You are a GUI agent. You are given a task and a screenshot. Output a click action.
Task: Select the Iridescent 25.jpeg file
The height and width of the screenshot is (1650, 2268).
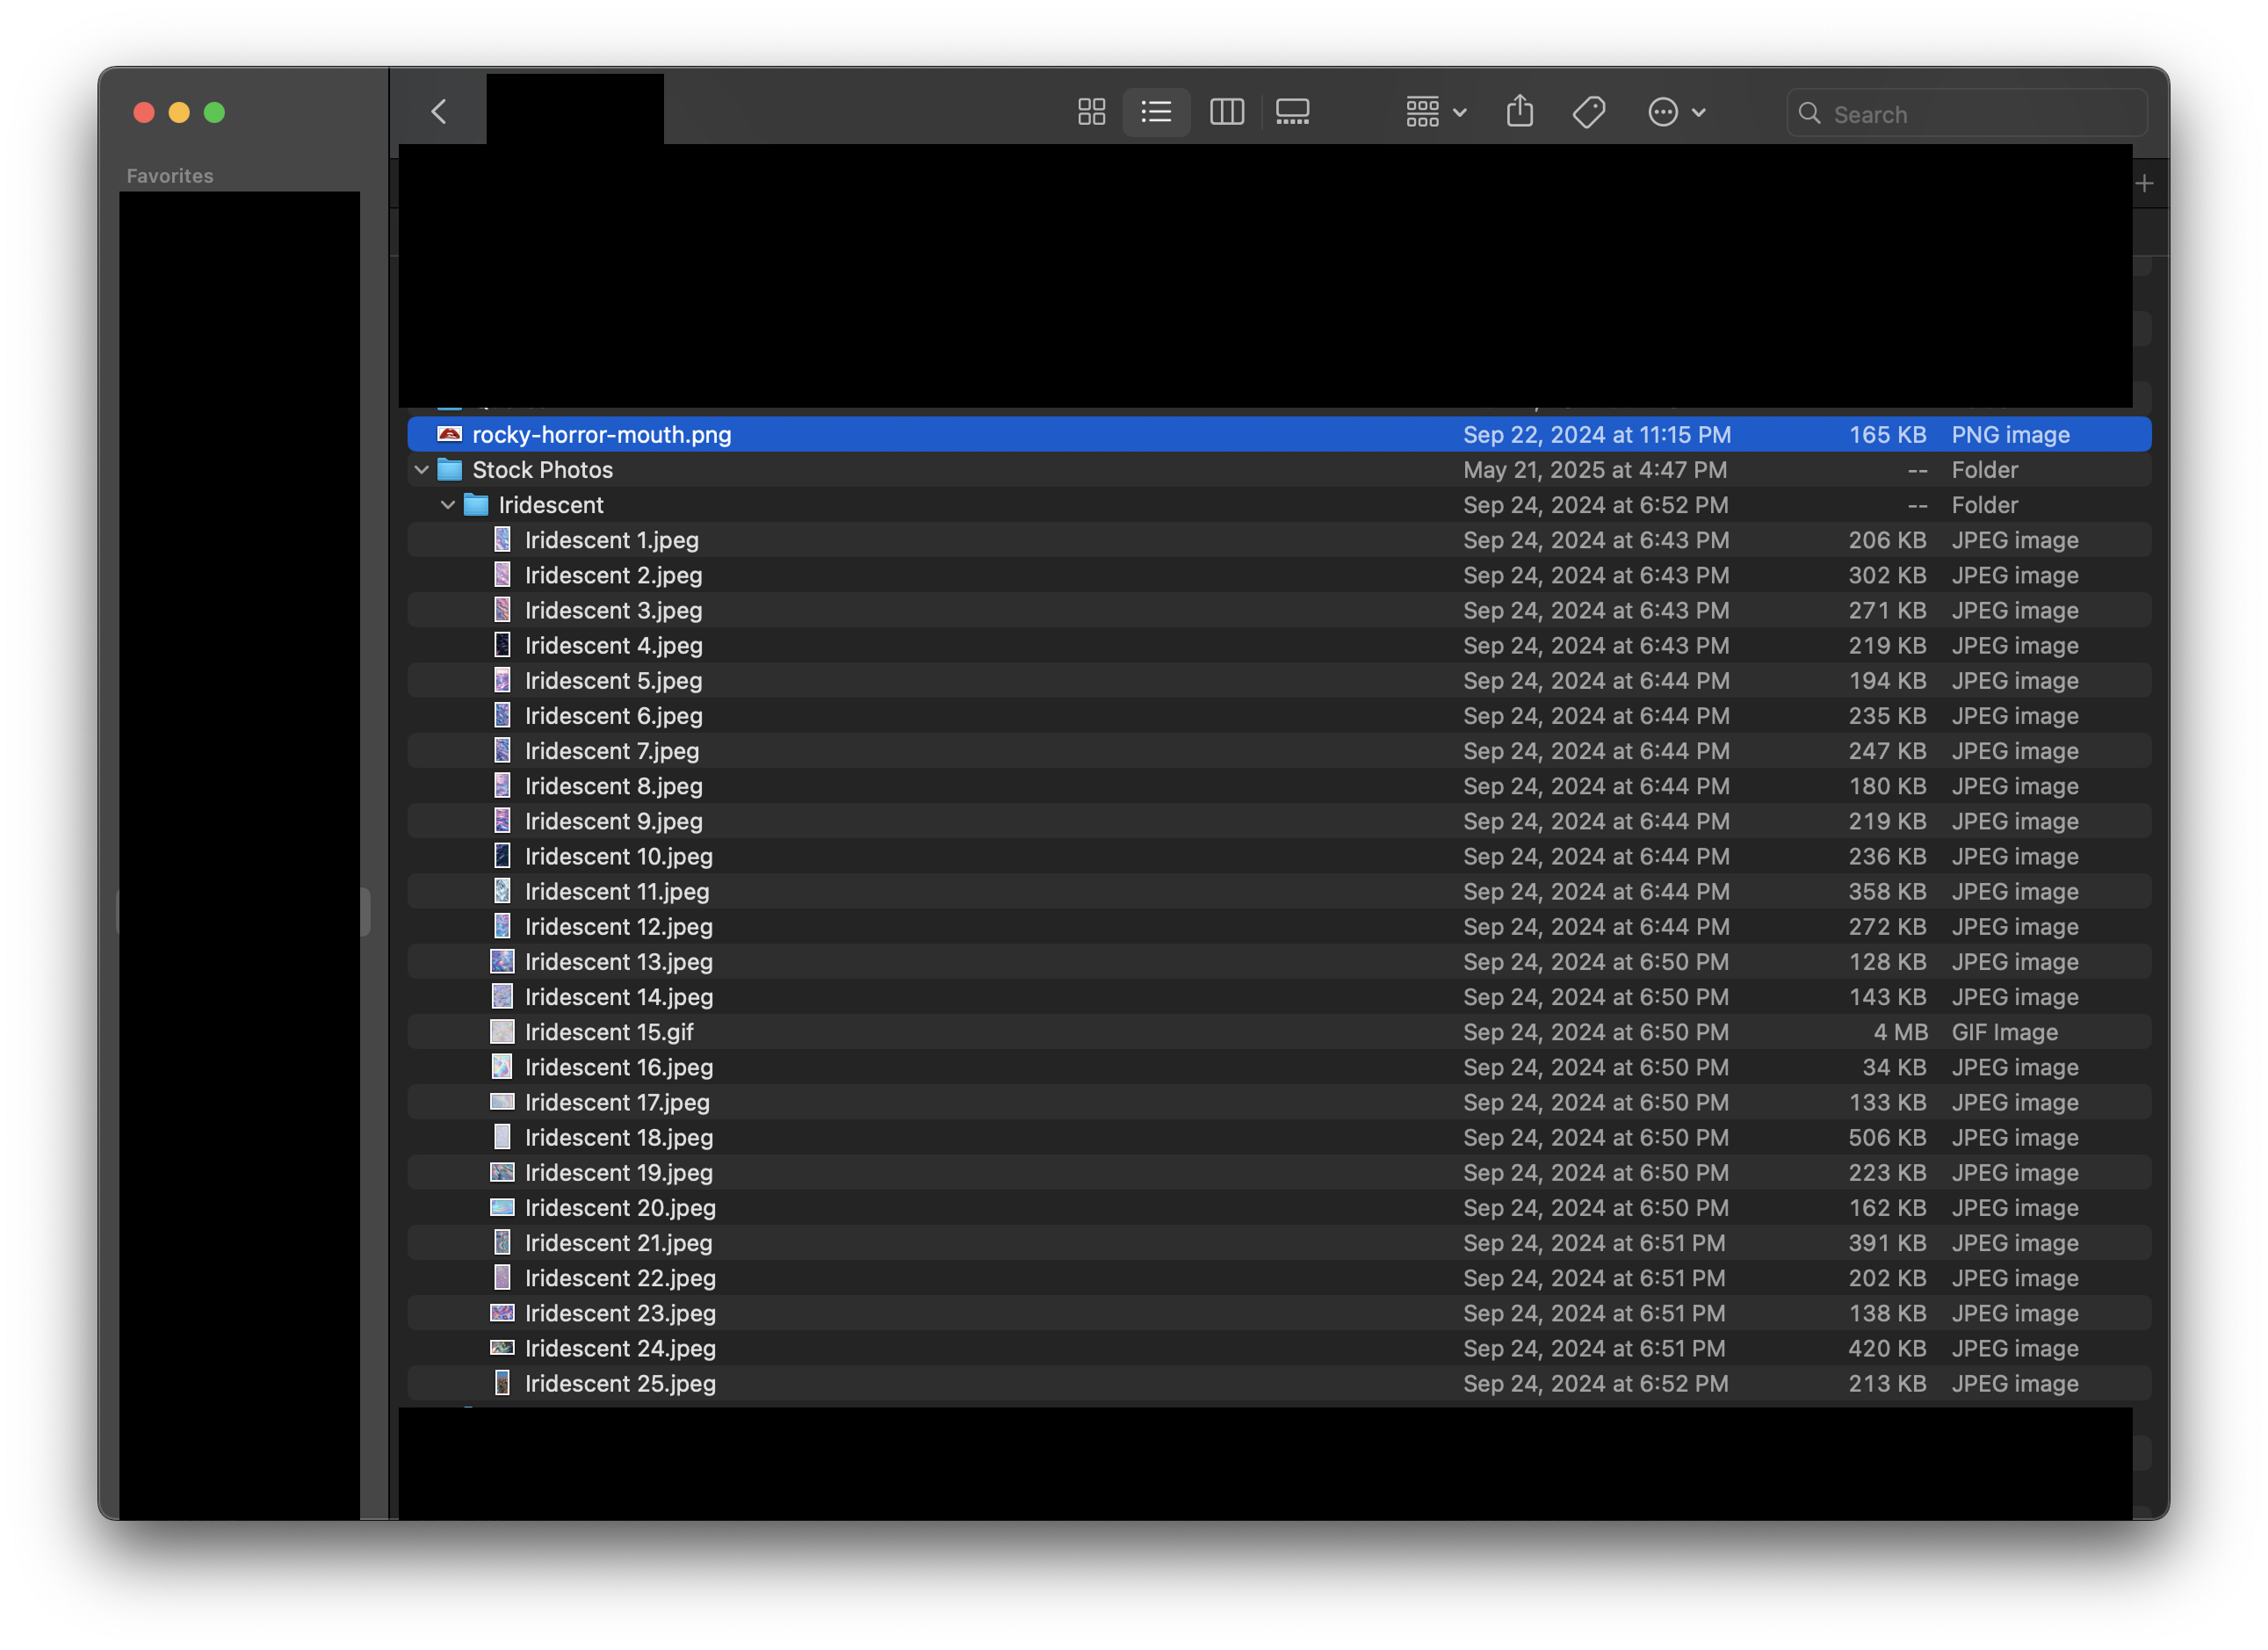(620, 1383)
